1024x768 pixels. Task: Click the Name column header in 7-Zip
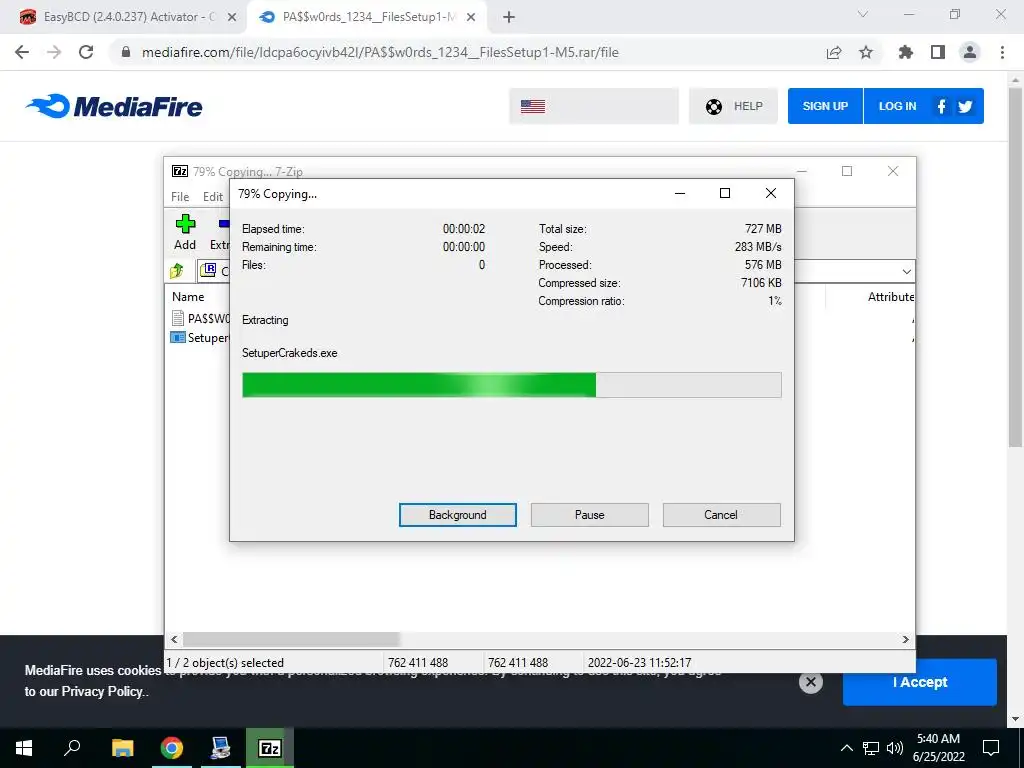click(188, 296)
